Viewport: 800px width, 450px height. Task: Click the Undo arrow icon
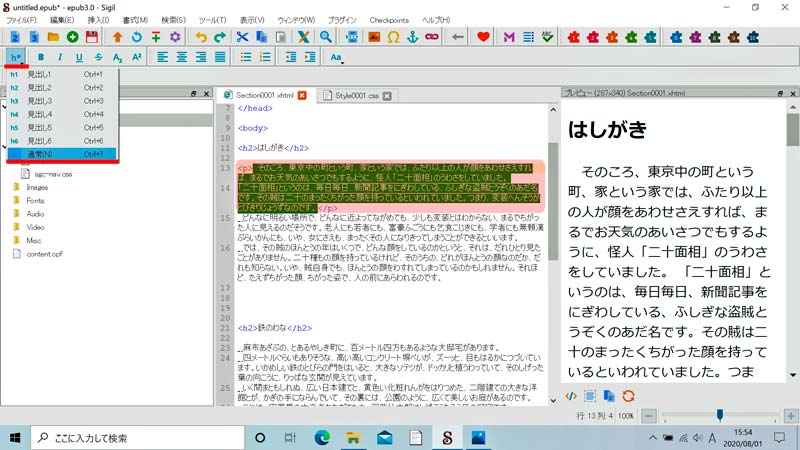(x=201, y=37)
